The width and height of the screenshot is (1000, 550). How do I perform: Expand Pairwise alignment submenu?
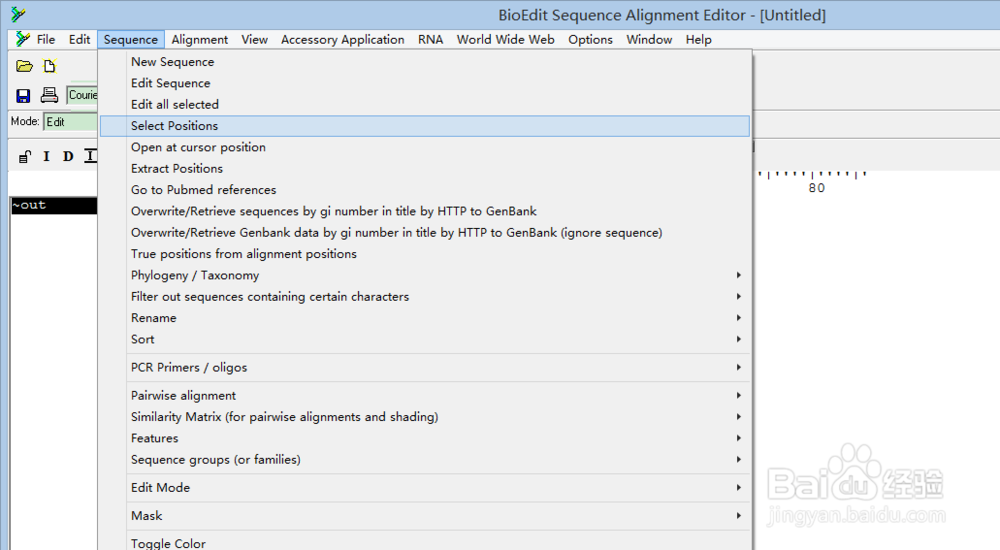click(x=425, y=396)
